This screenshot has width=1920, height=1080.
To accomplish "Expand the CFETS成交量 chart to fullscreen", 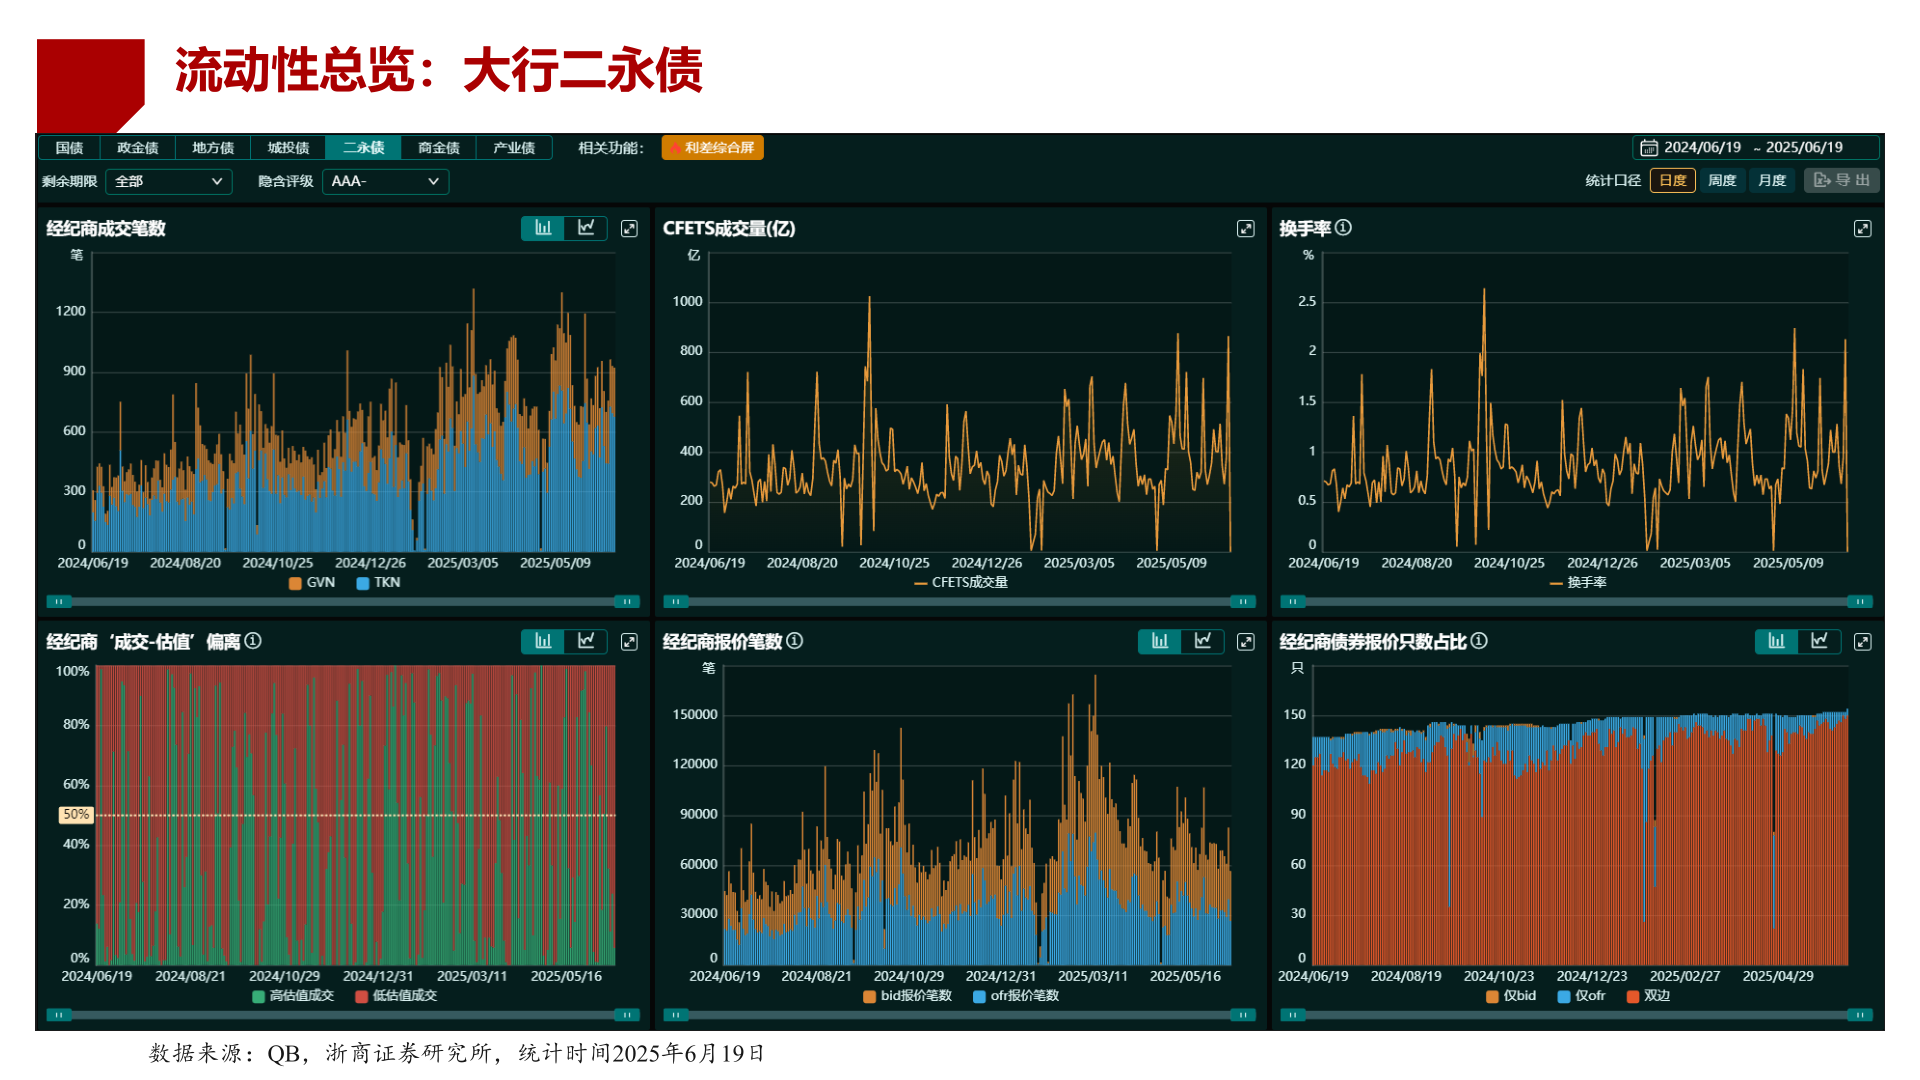I will [x=1245, y=229].
